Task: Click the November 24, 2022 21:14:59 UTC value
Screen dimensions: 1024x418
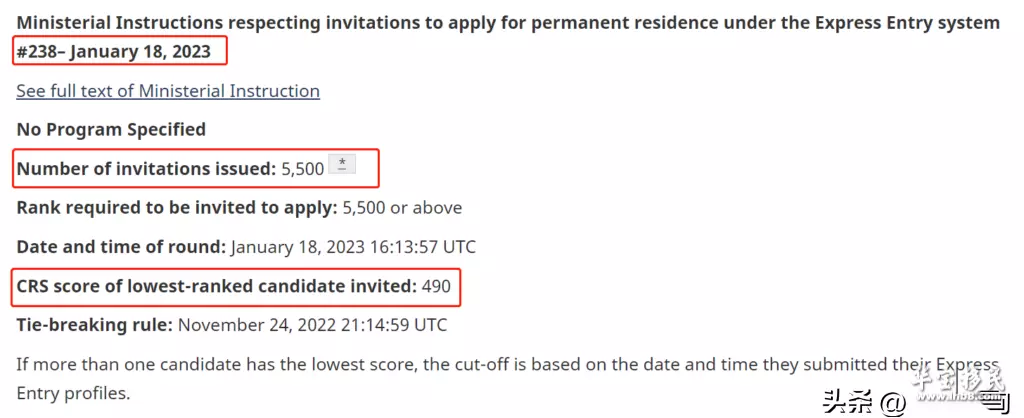Action: pos(312,325)
